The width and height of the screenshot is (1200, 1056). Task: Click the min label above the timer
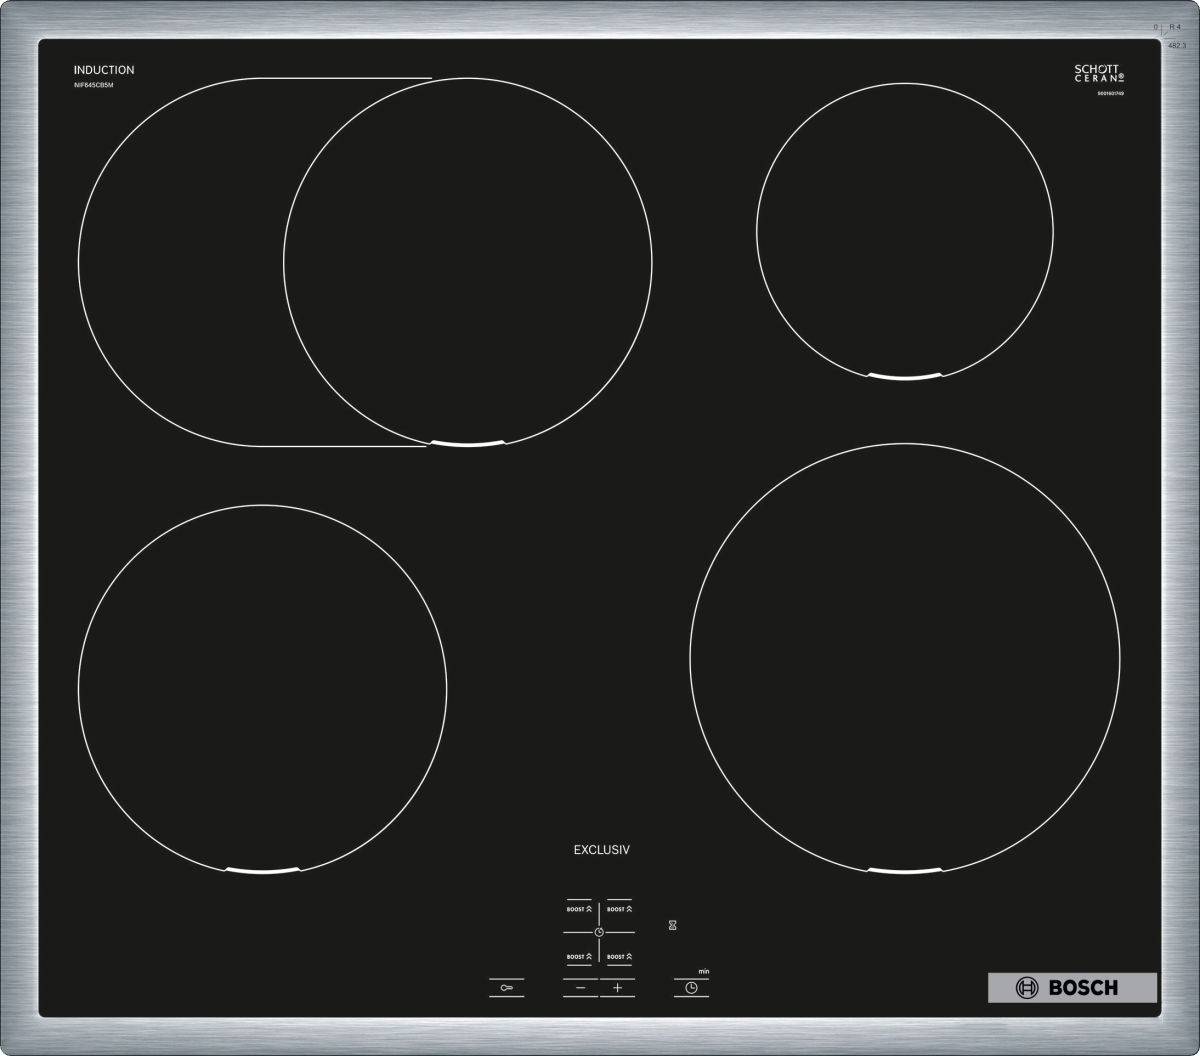coord(704,971)
